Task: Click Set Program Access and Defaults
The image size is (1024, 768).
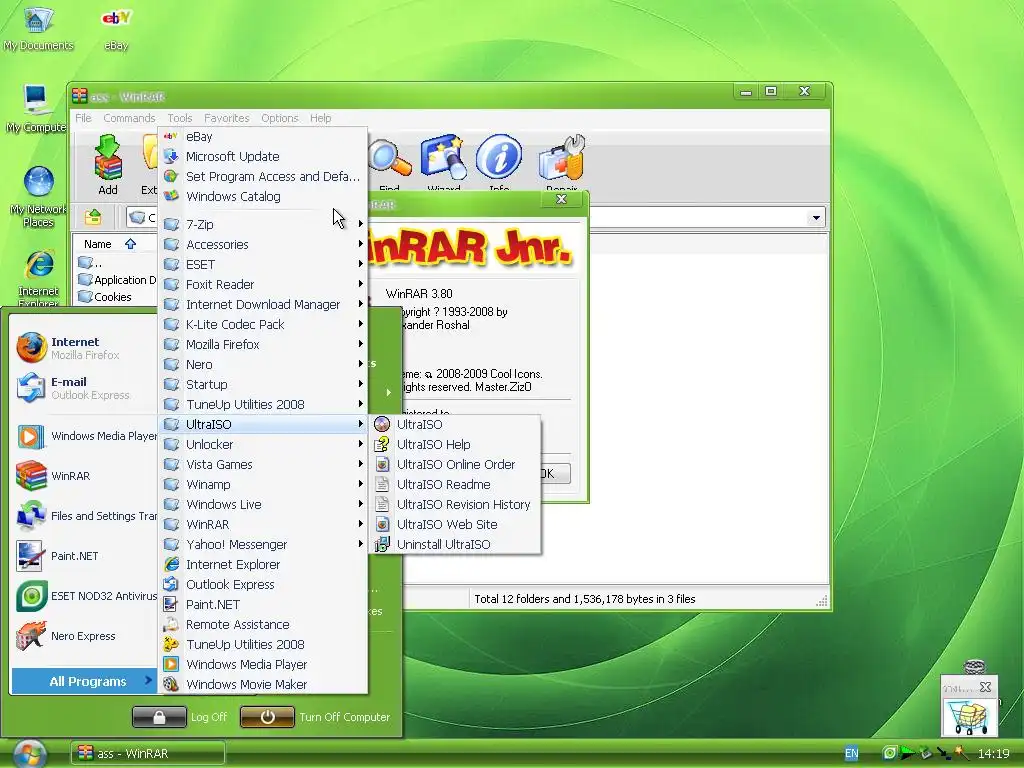Action: [x=263, y=176]
